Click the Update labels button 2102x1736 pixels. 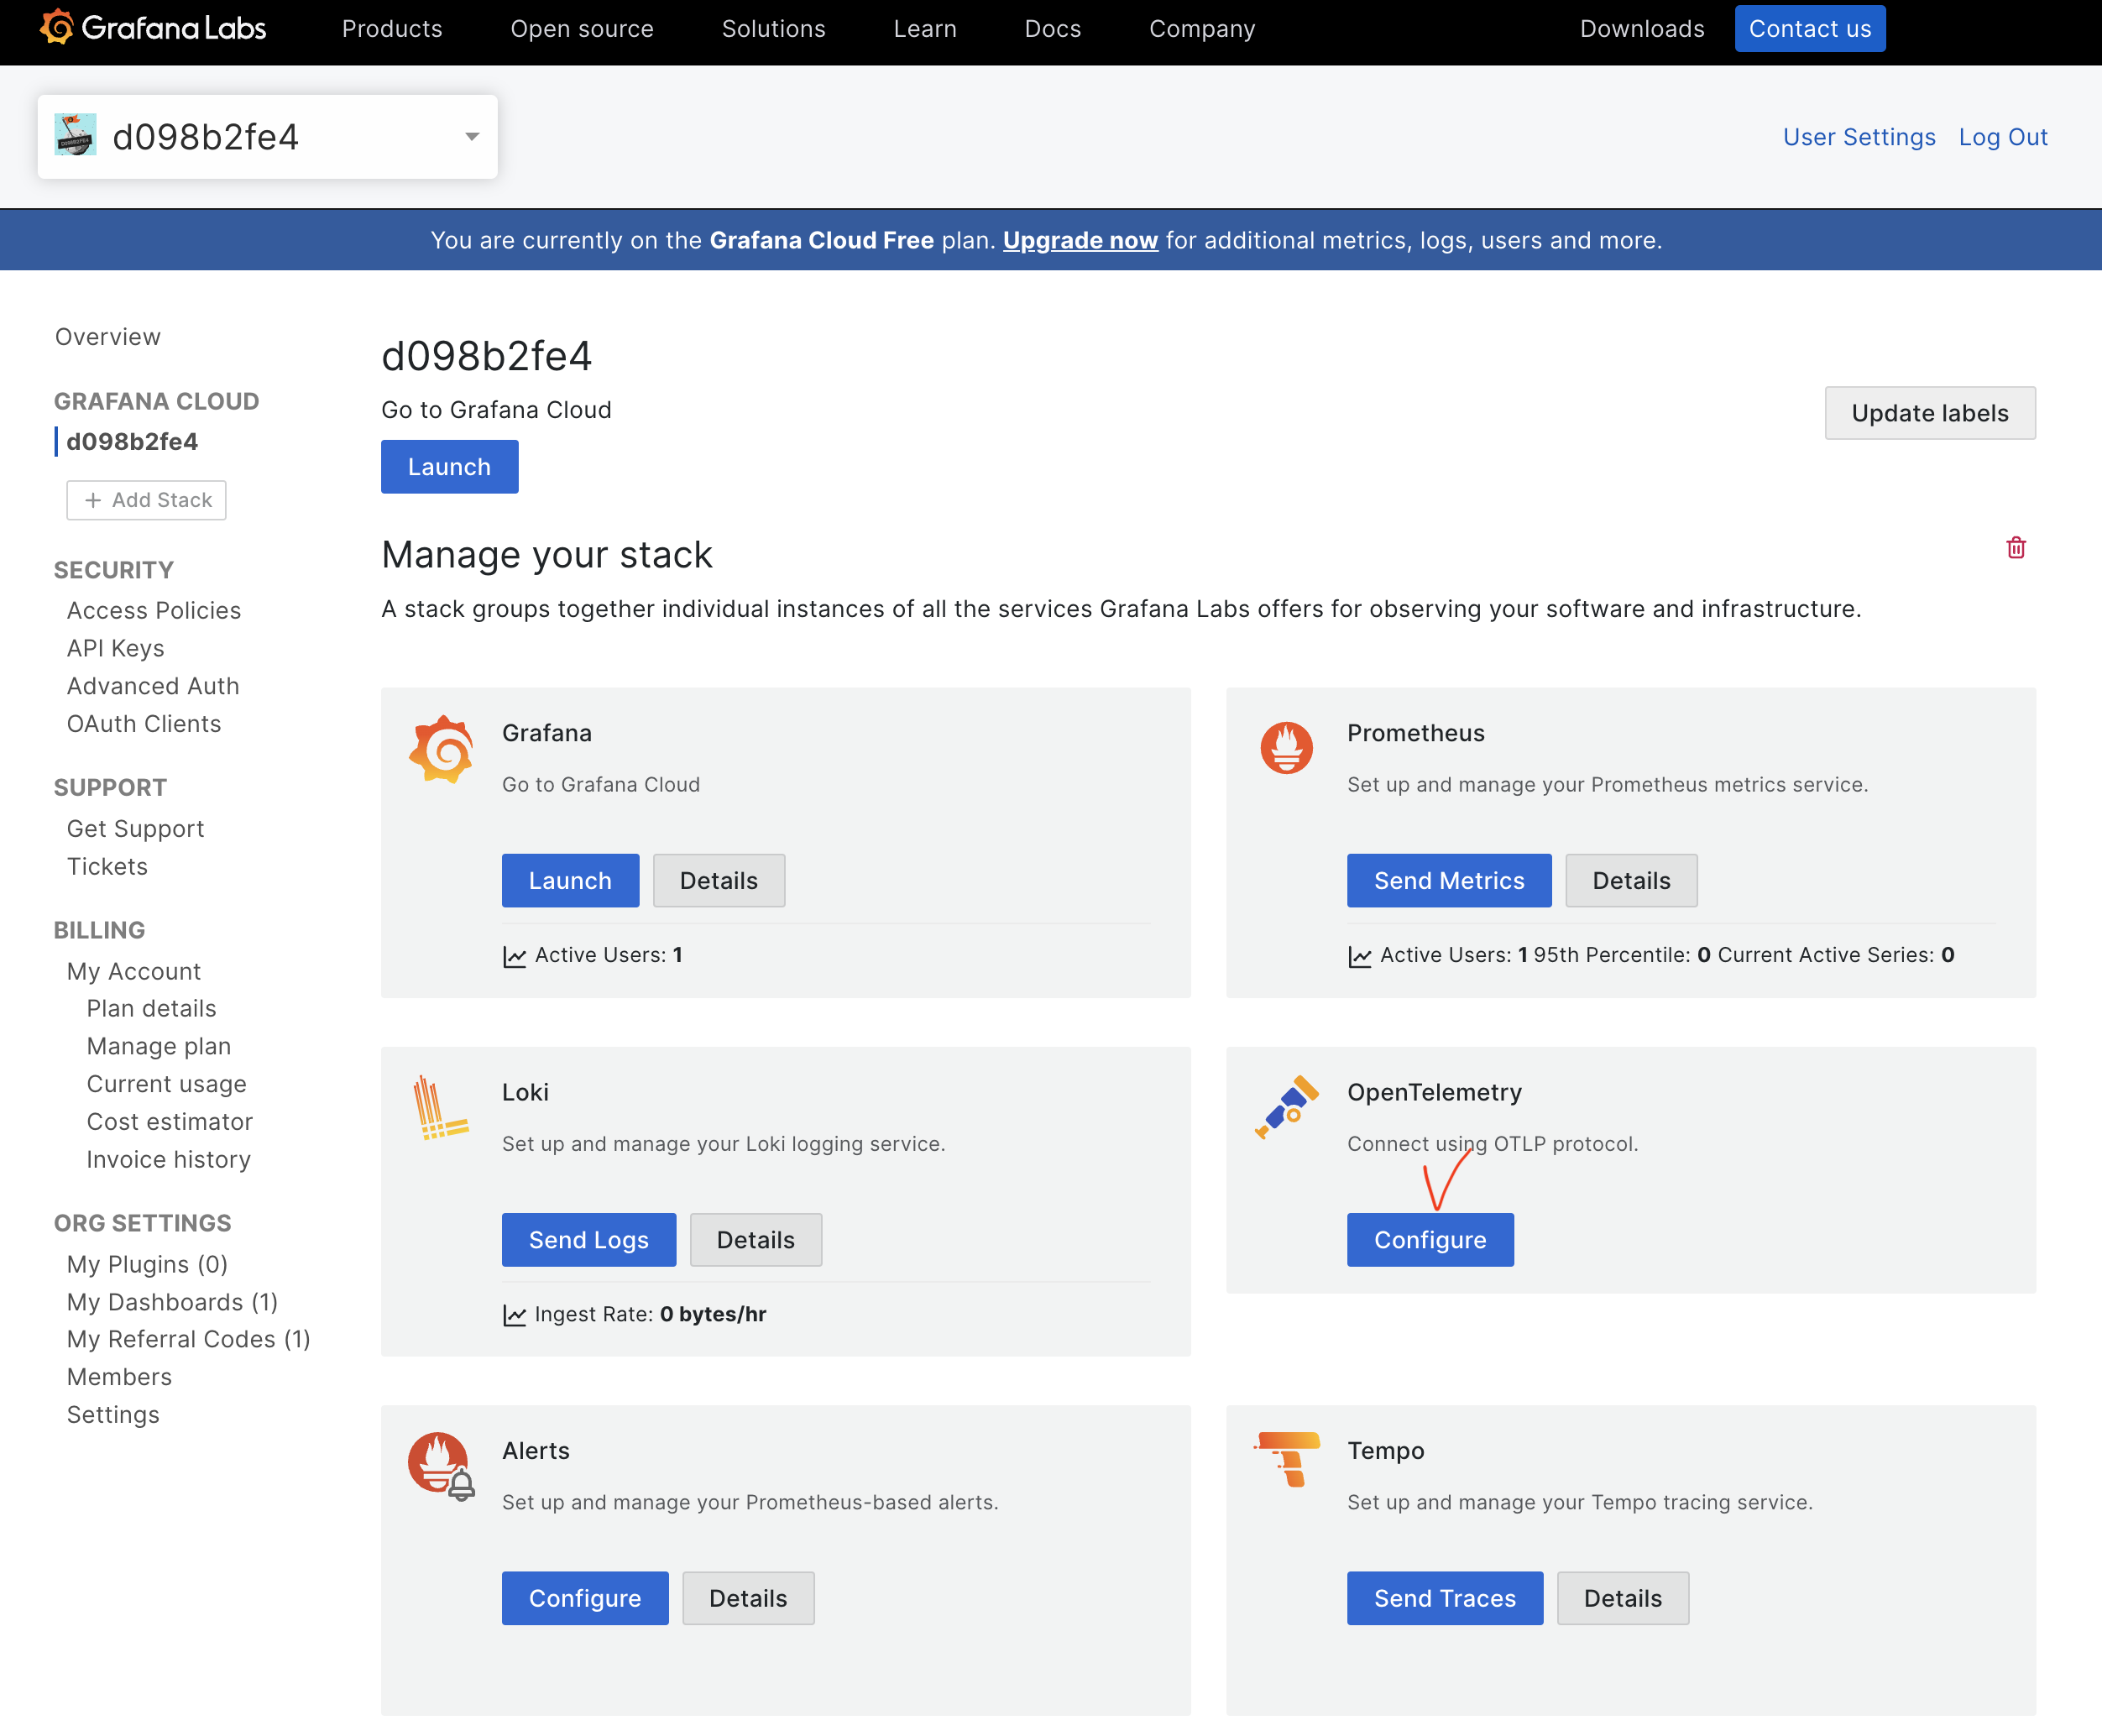1930,413
